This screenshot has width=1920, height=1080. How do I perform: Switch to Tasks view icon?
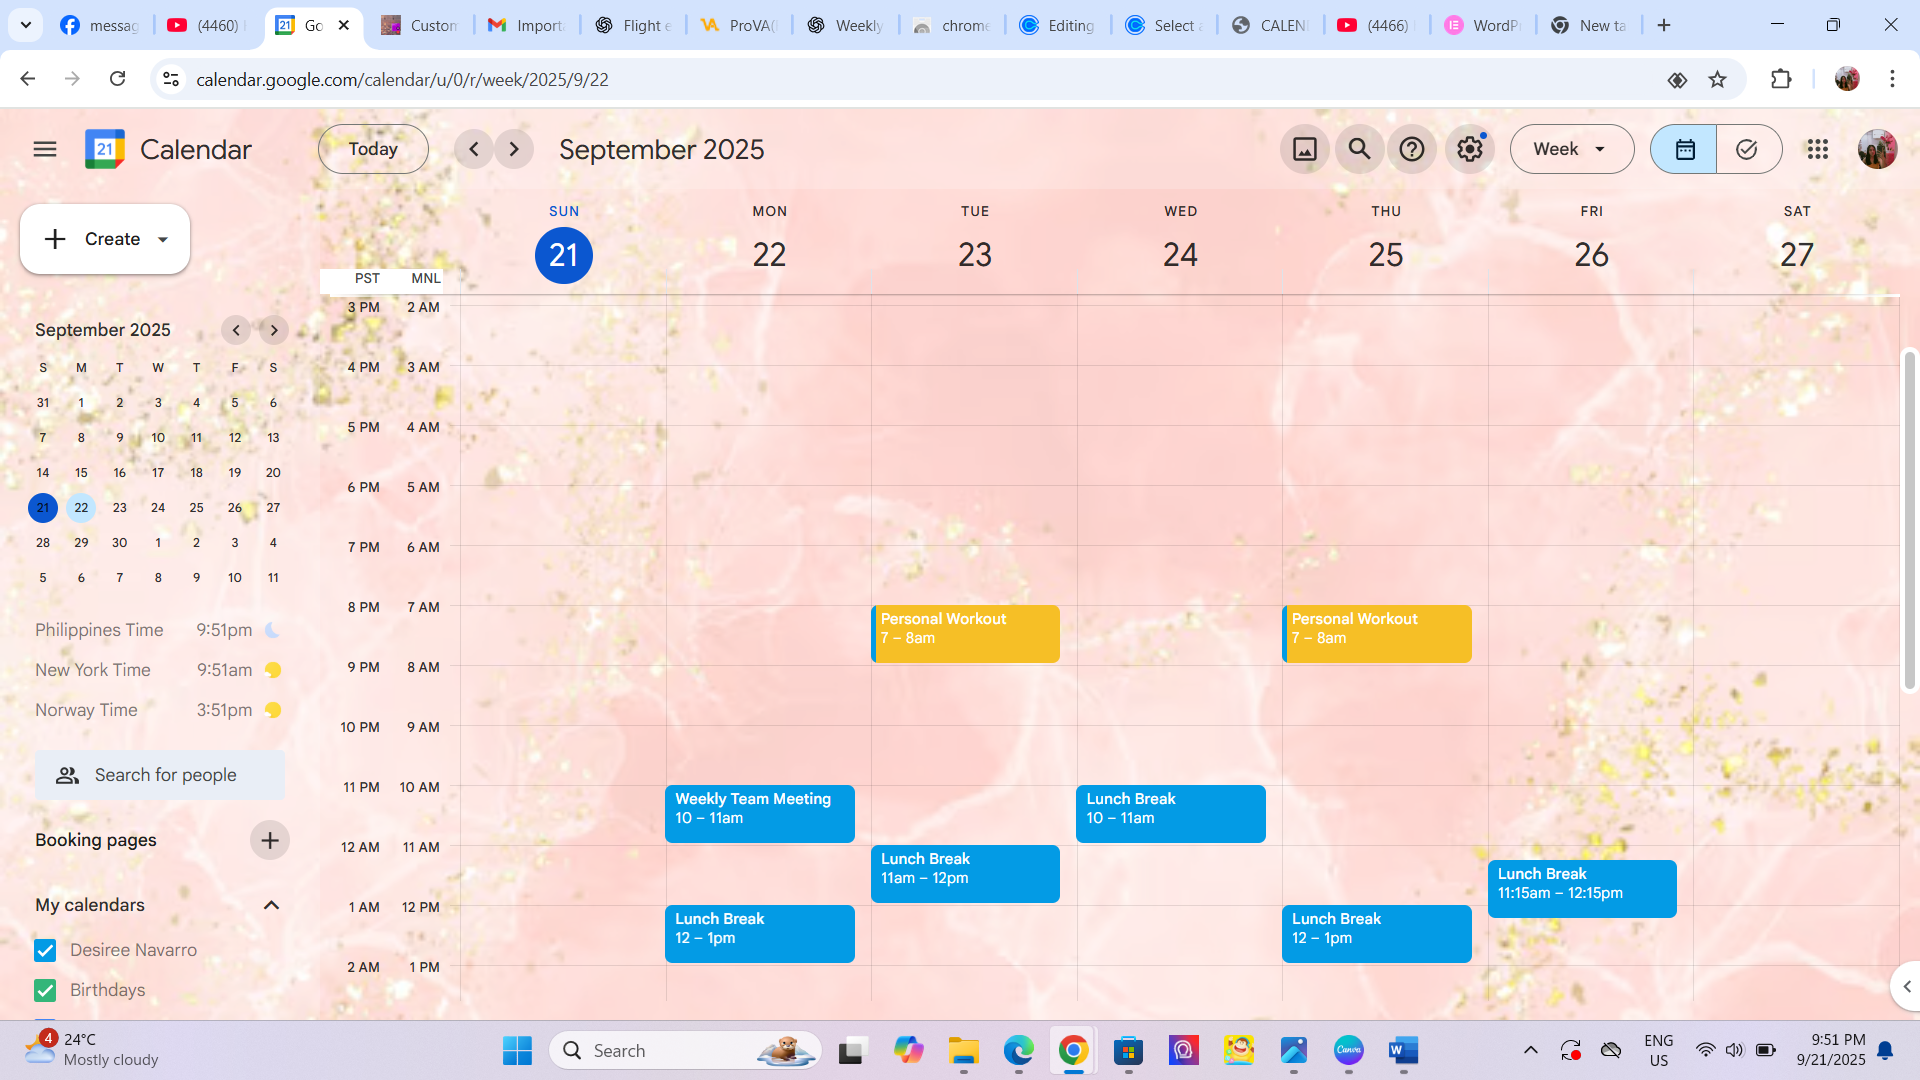point(1747,149)
